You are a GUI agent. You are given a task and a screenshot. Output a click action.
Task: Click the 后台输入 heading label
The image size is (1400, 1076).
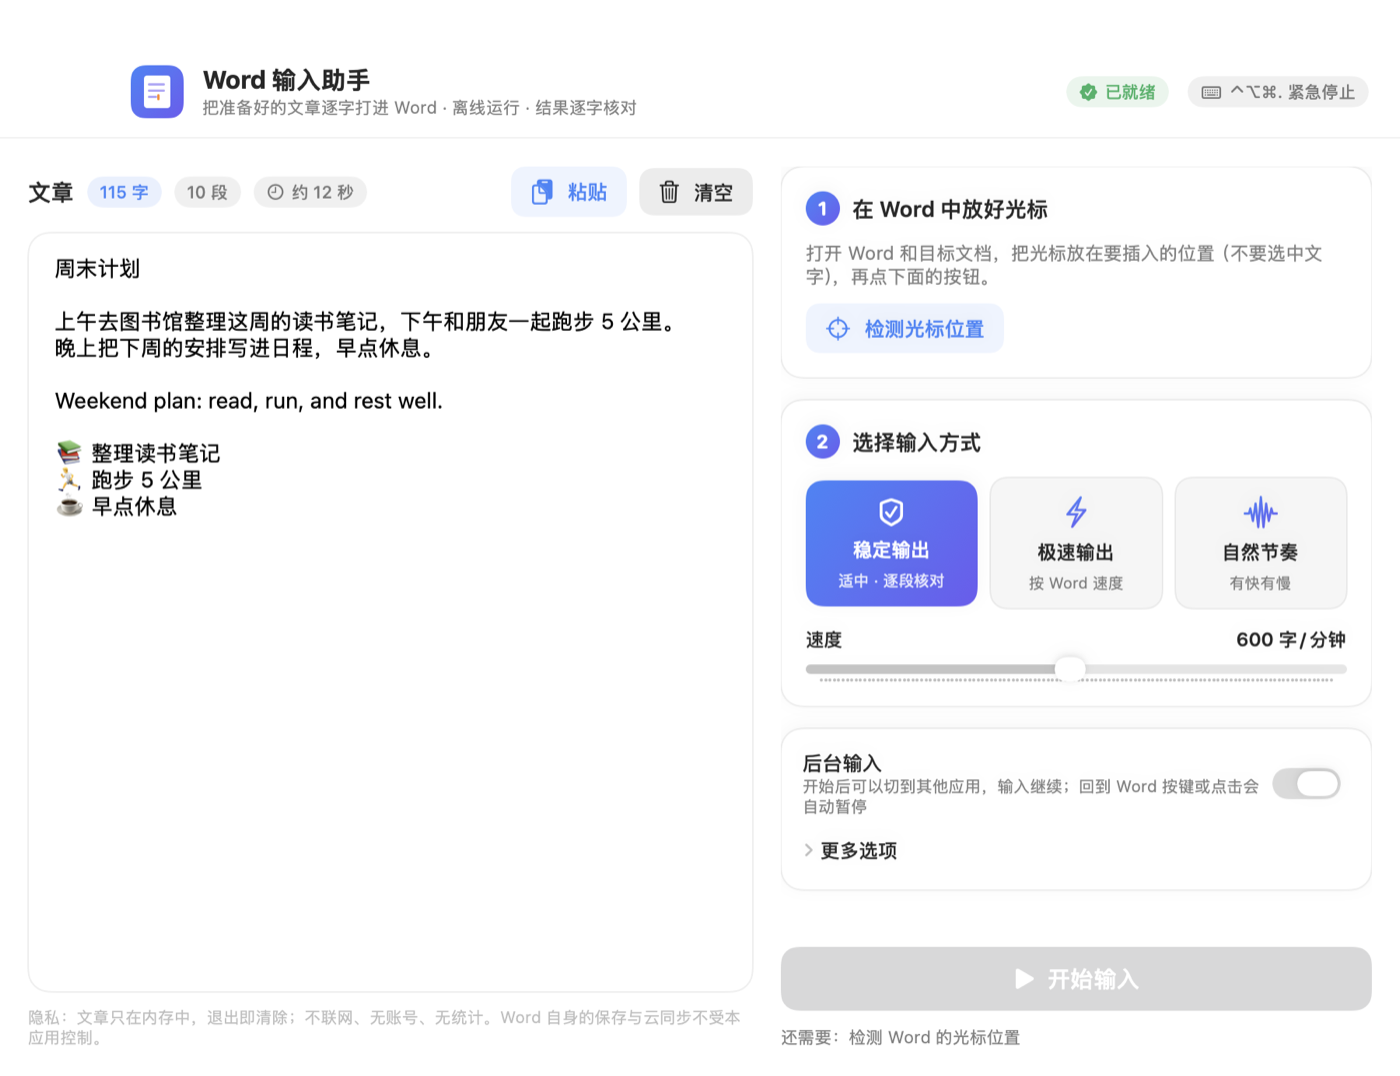(842, 763)
